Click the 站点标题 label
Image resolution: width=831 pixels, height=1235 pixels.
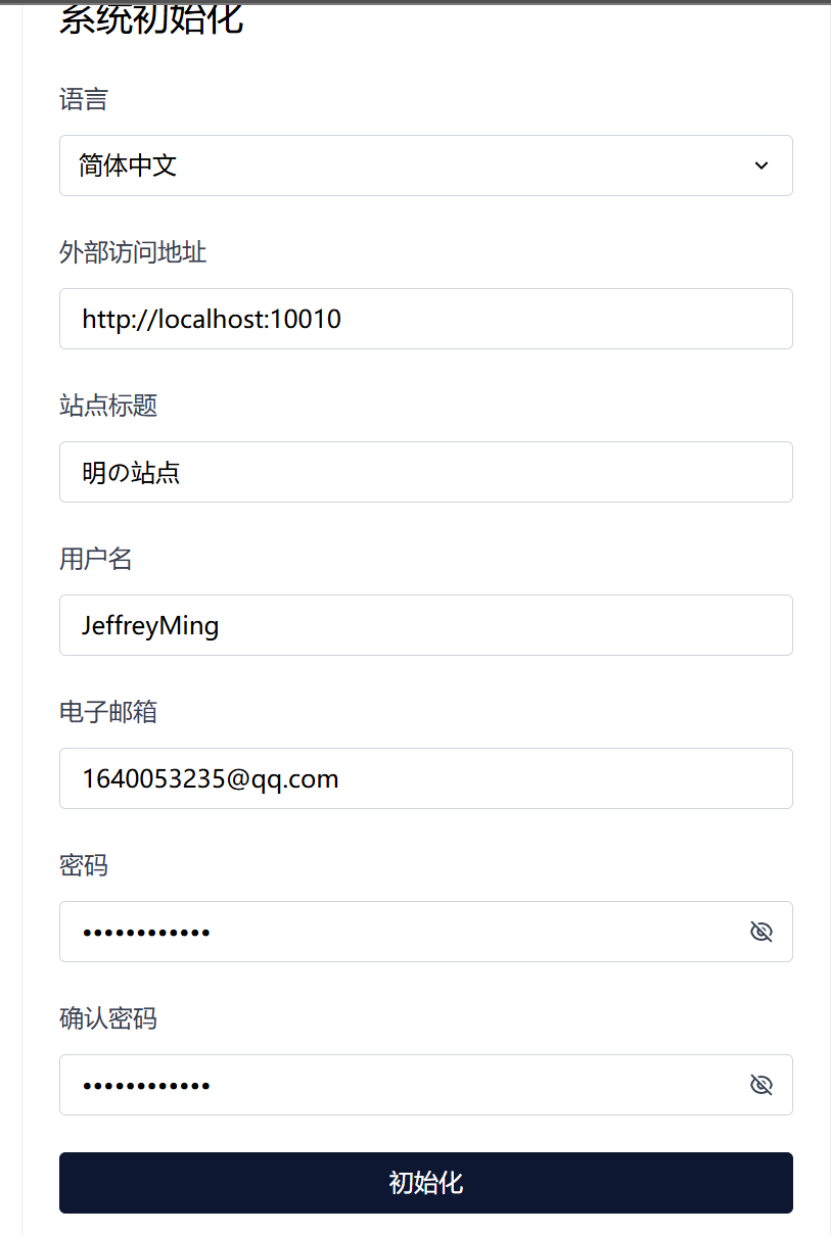108,406
